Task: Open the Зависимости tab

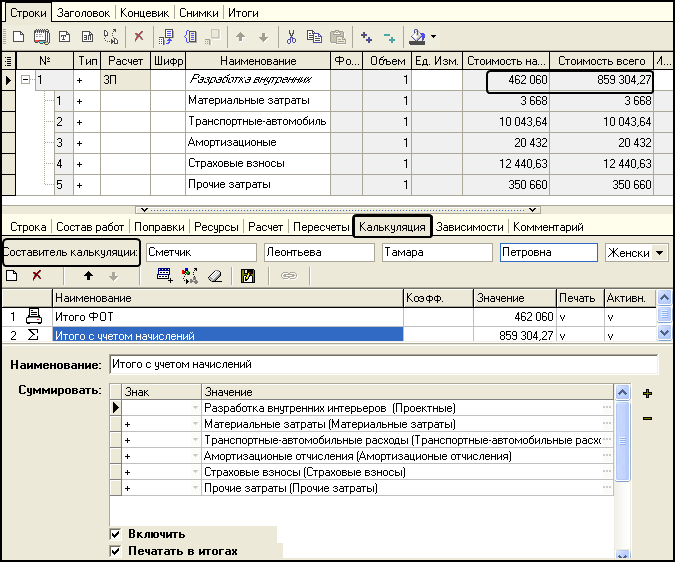Action: click(x=469, y=227)
